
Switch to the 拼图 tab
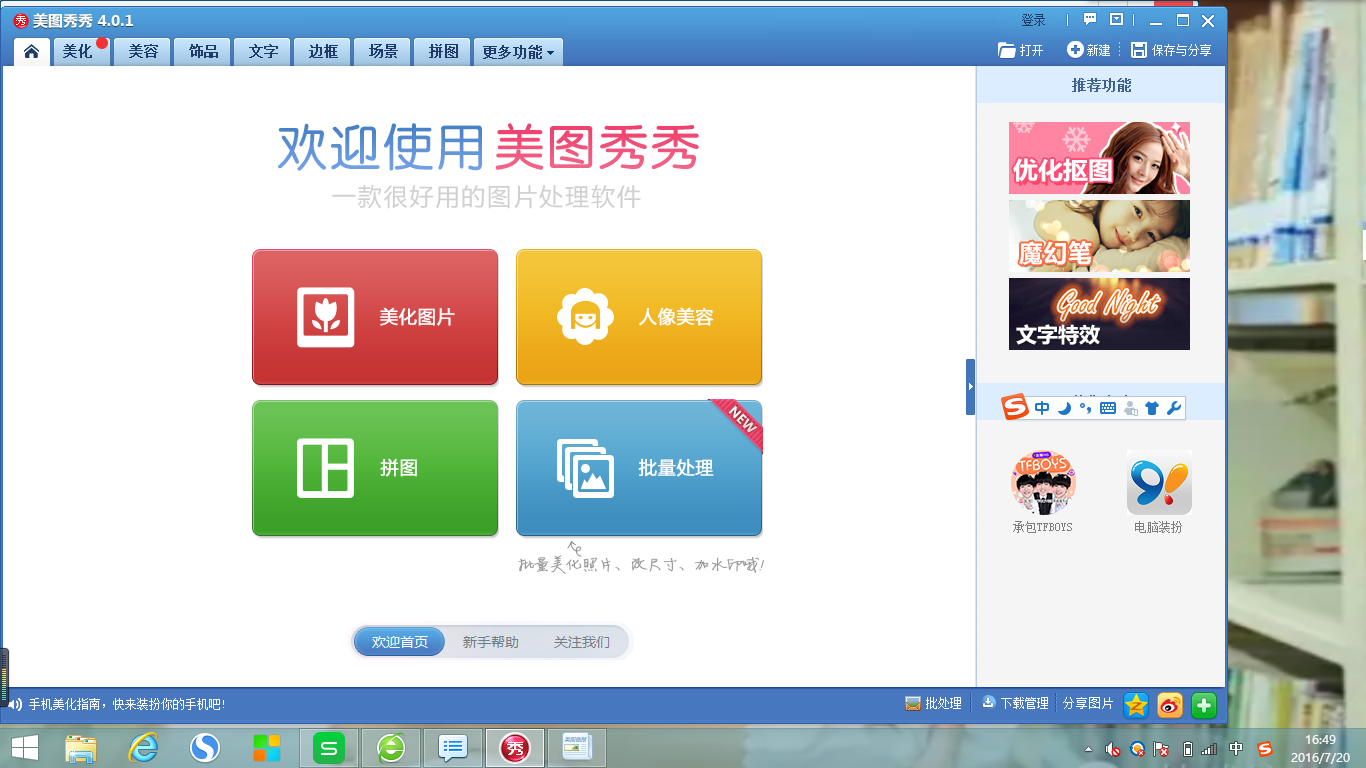click(443, 51)
